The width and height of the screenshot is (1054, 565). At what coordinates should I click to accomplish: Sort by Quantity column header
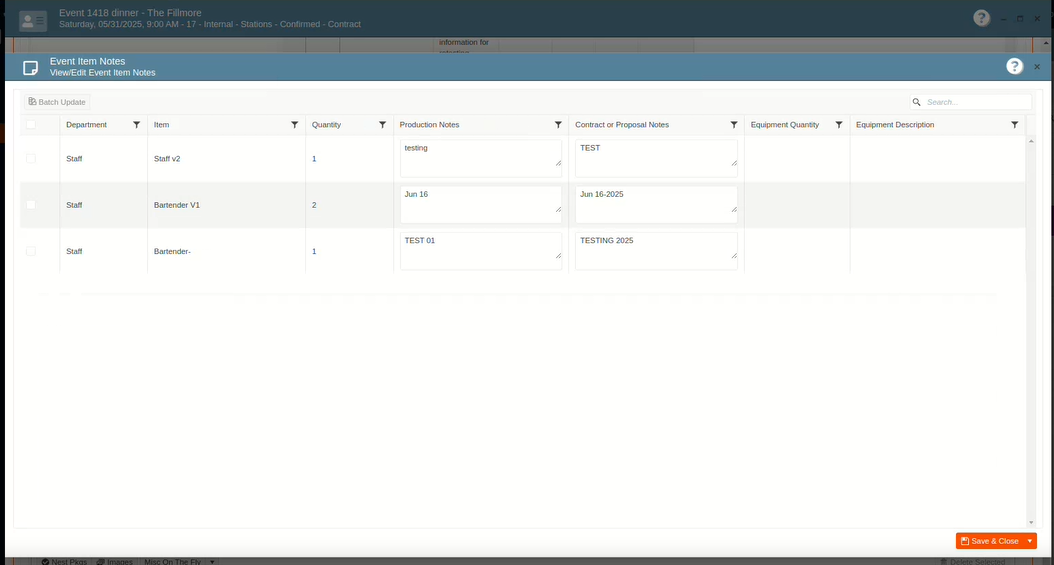click(326, 125)
